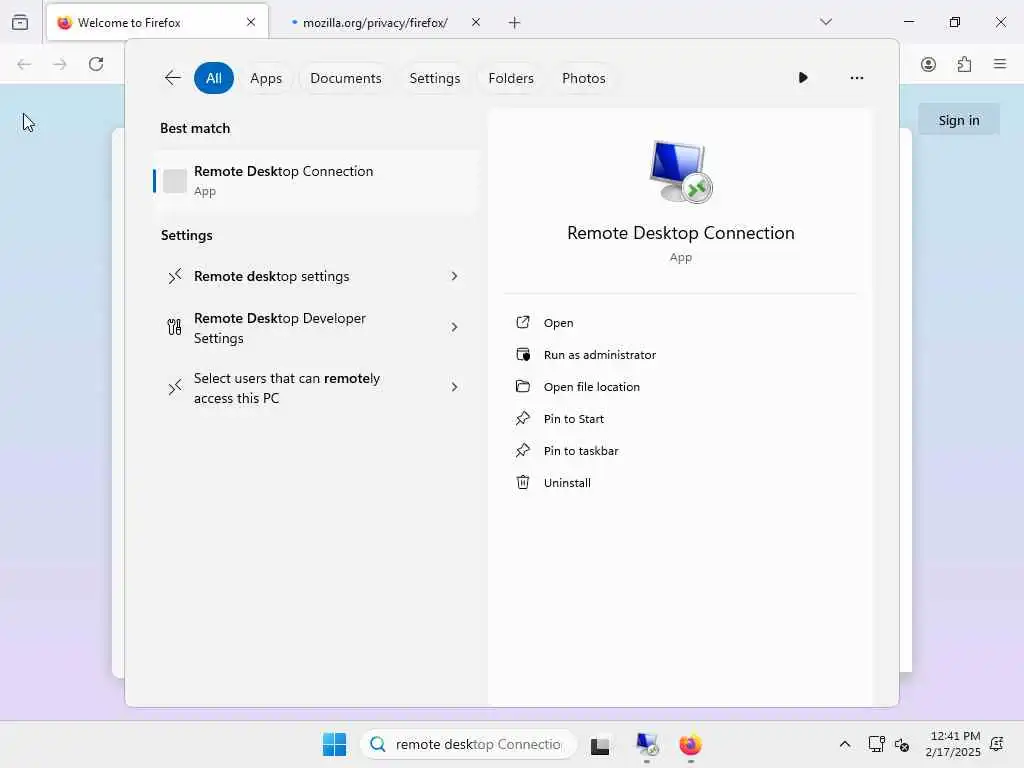Open Remote Desktop Connection from the taskbar

[x=647, y=745]
